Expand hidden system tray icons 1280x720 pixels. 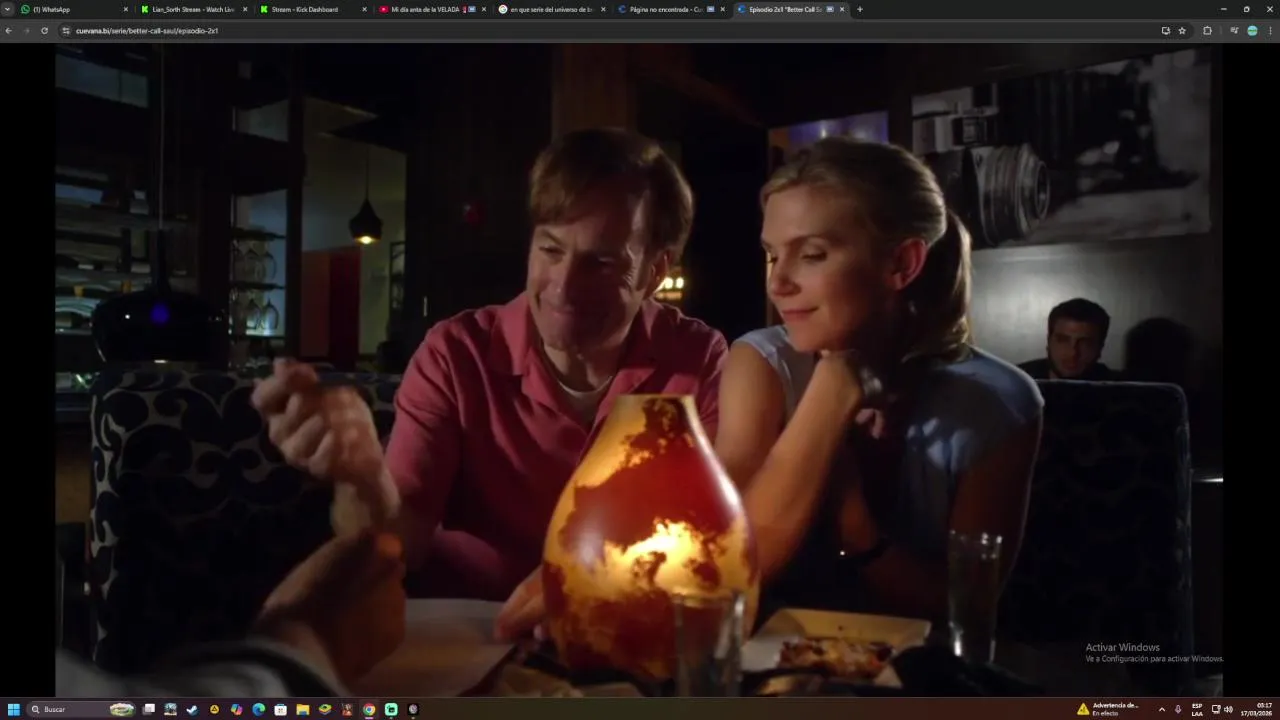coord(1161,709)
